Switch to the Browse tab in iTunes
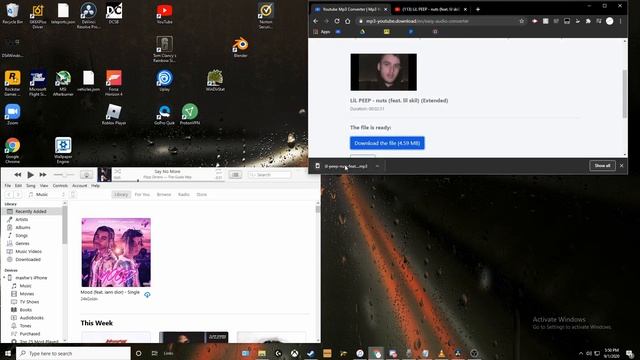The width and height of the screenshot is (640, 360). (x=164, y=195)
